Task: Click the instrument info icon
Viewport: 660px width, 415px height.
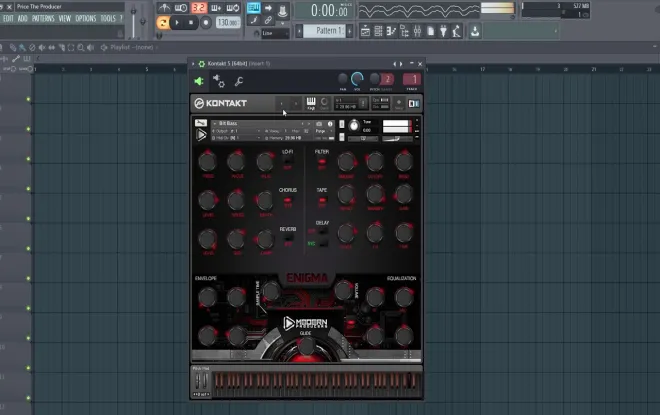Action: tap(330, 124)
